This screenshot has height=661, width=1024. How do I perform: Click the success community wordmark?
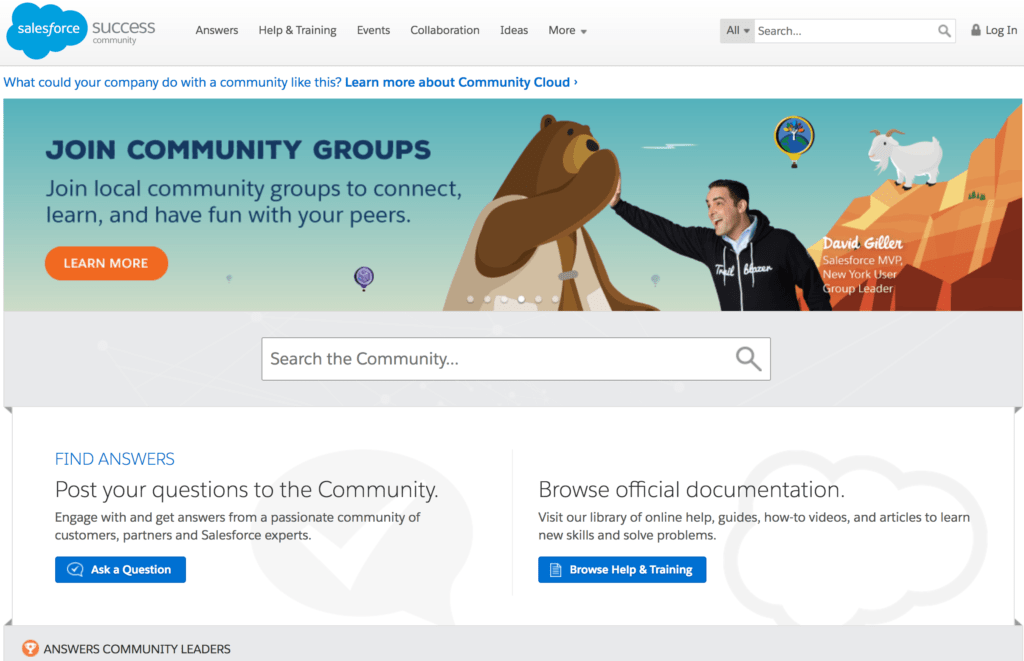[x=123, y=31]
